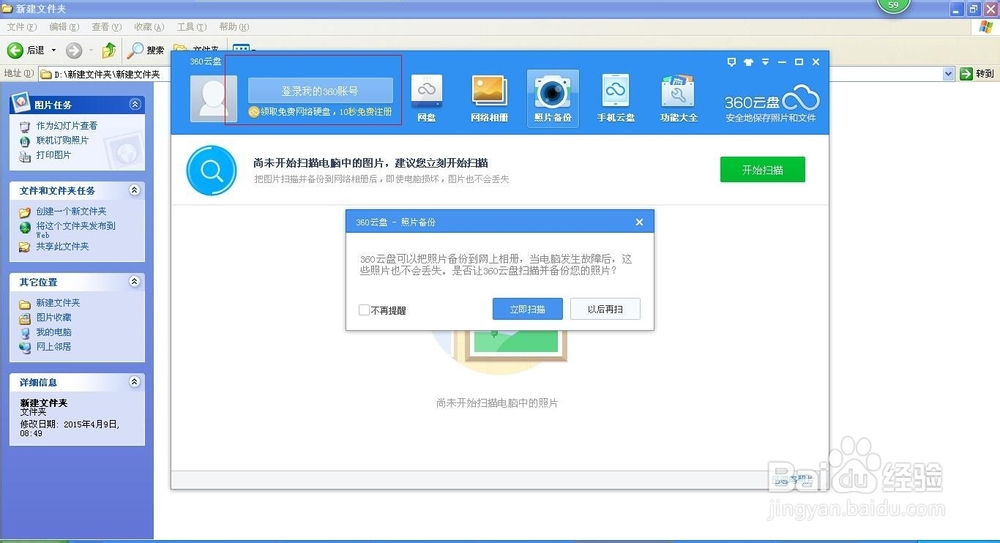This screenshot has height=543, width=1000.
Task: Select the 照片备份 camera icon
Action: [552, 98]
